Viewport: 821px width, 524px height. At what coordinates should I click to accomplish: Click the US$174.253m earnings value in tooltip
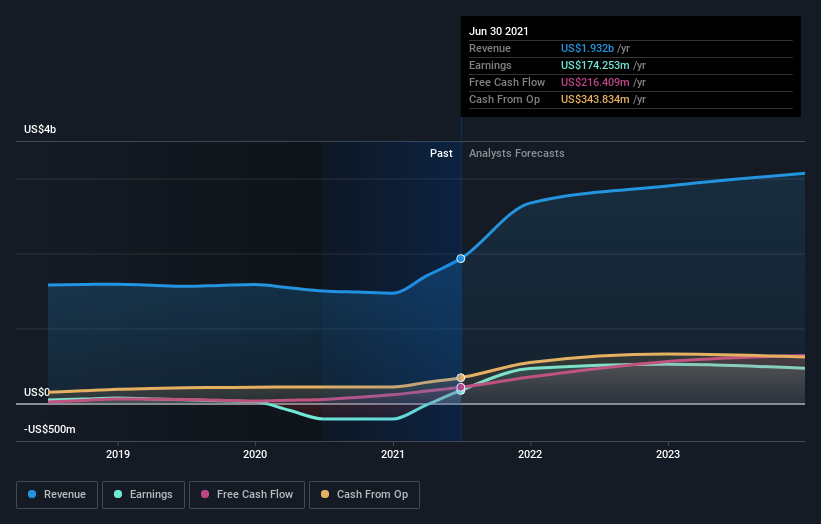pos(595,65)
